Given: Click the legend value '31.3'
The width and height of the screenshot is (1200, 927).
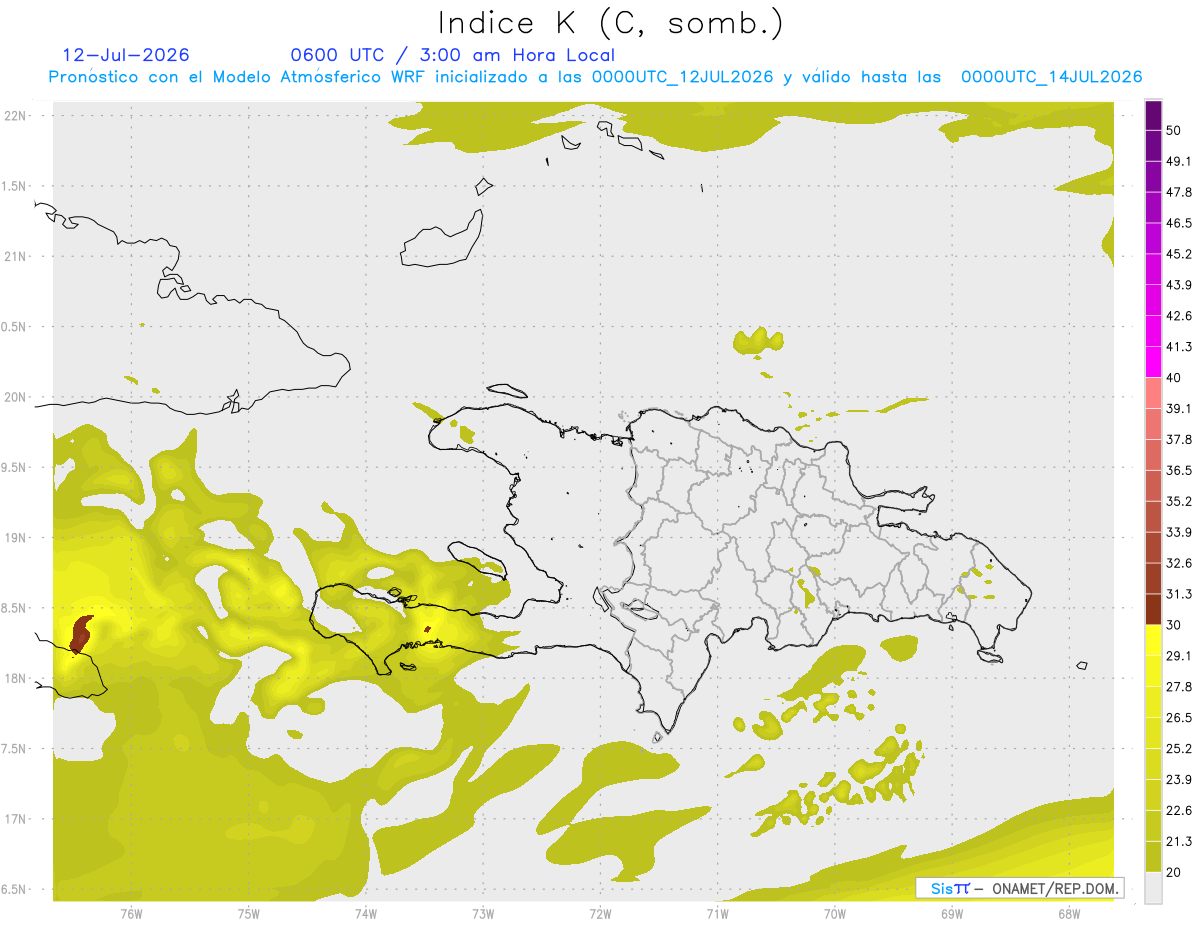Looking at the screenshot, I should (1179, 594).
